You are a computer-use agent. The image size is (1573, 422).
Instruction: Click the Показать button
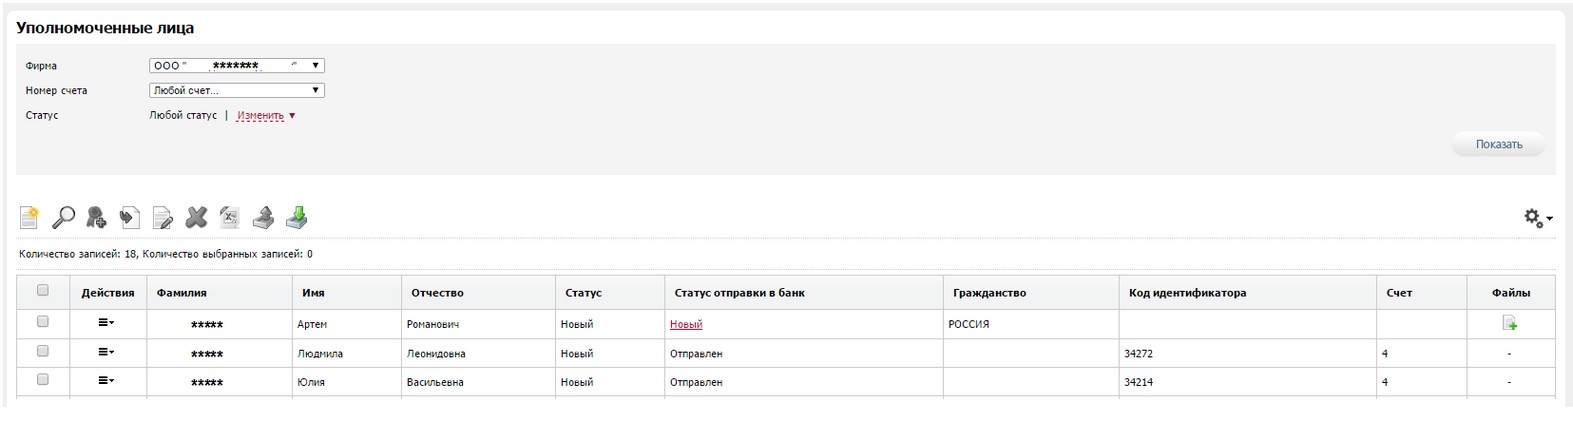[x=1498, y=145]
